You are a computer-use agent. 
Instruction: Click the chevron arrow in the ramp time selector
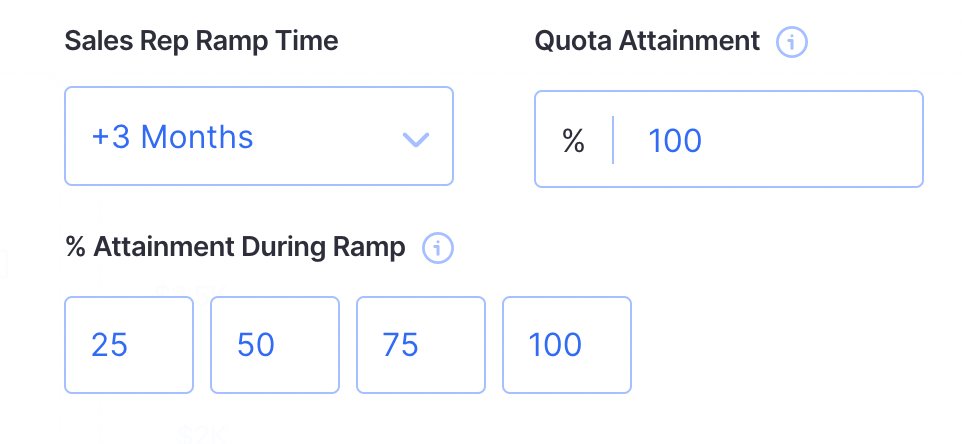click(415, 139)
